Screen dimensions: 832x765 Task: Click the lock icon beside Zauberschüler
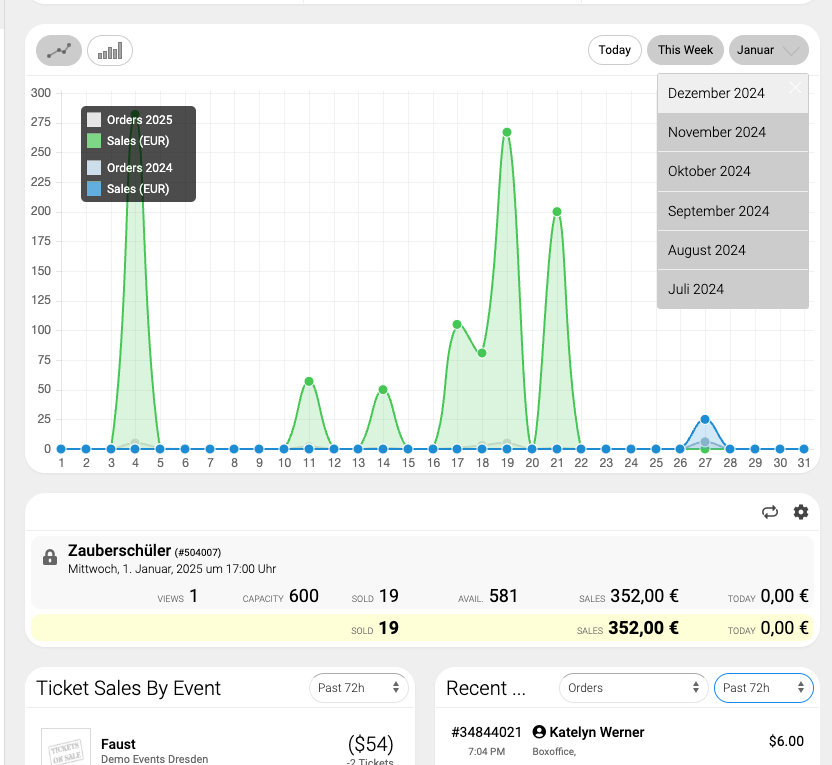pos(50,558)
